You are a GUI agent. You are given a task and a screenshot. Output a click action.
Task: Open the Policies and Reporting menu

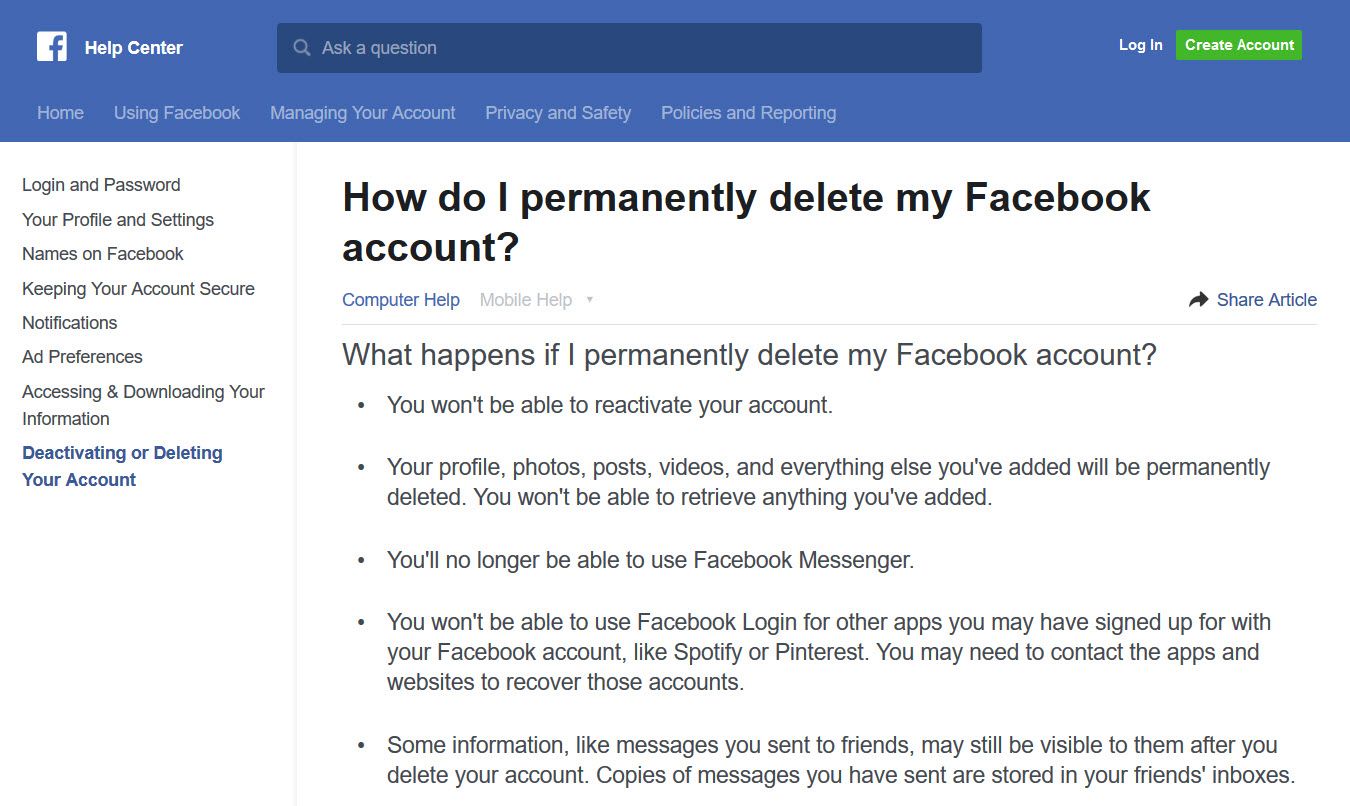[x=747, y=112]
